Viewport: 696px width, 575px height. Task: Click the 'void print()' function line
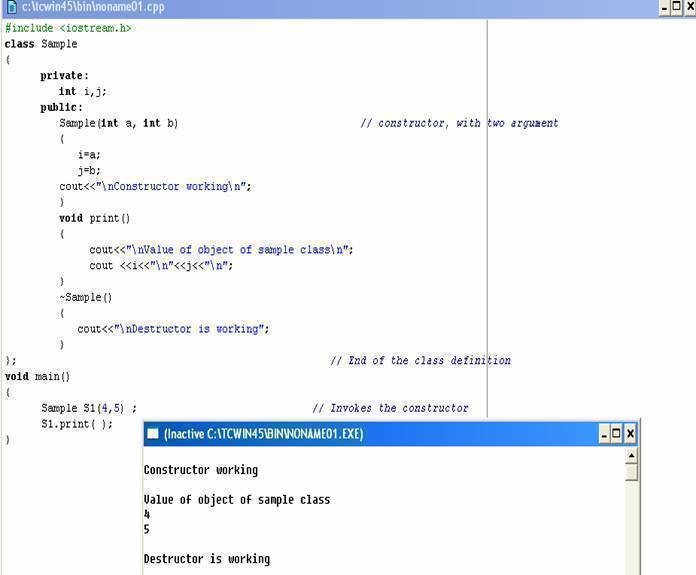click(x=95, y=218)
